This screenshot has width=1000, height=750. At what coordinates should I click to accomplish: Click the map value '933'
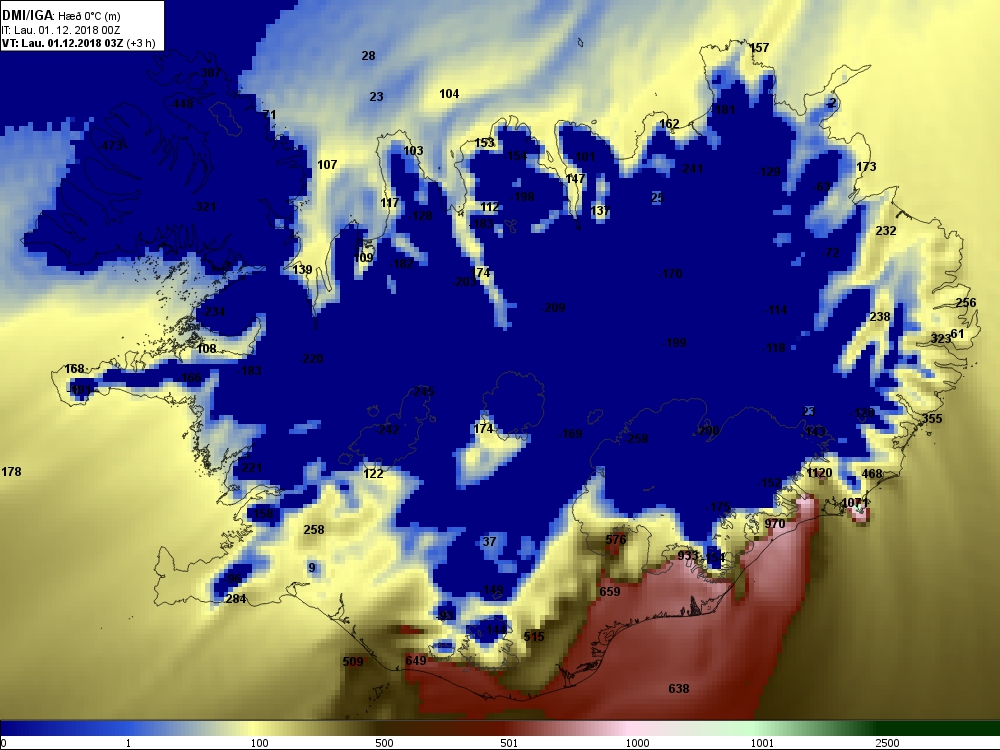pyautogui.click(x=688, y=555)
